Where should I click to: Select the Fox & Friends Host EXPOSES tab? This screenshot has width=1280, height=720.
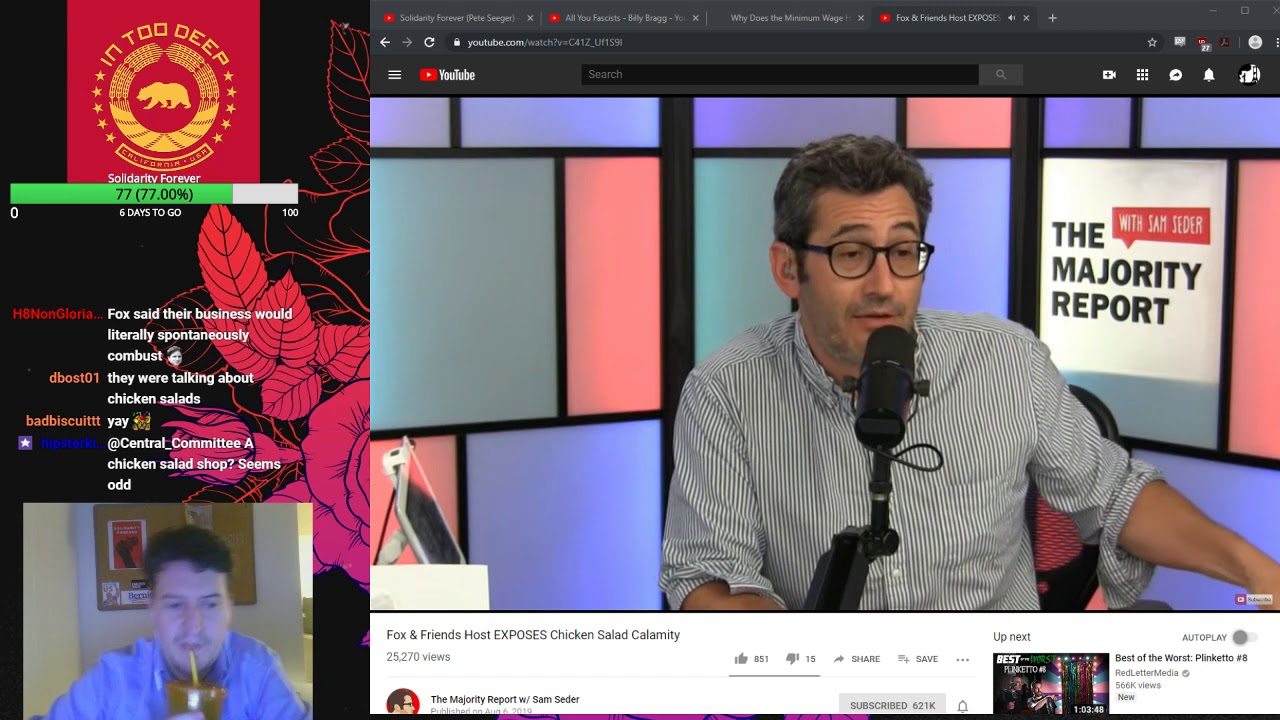[947, 18]
